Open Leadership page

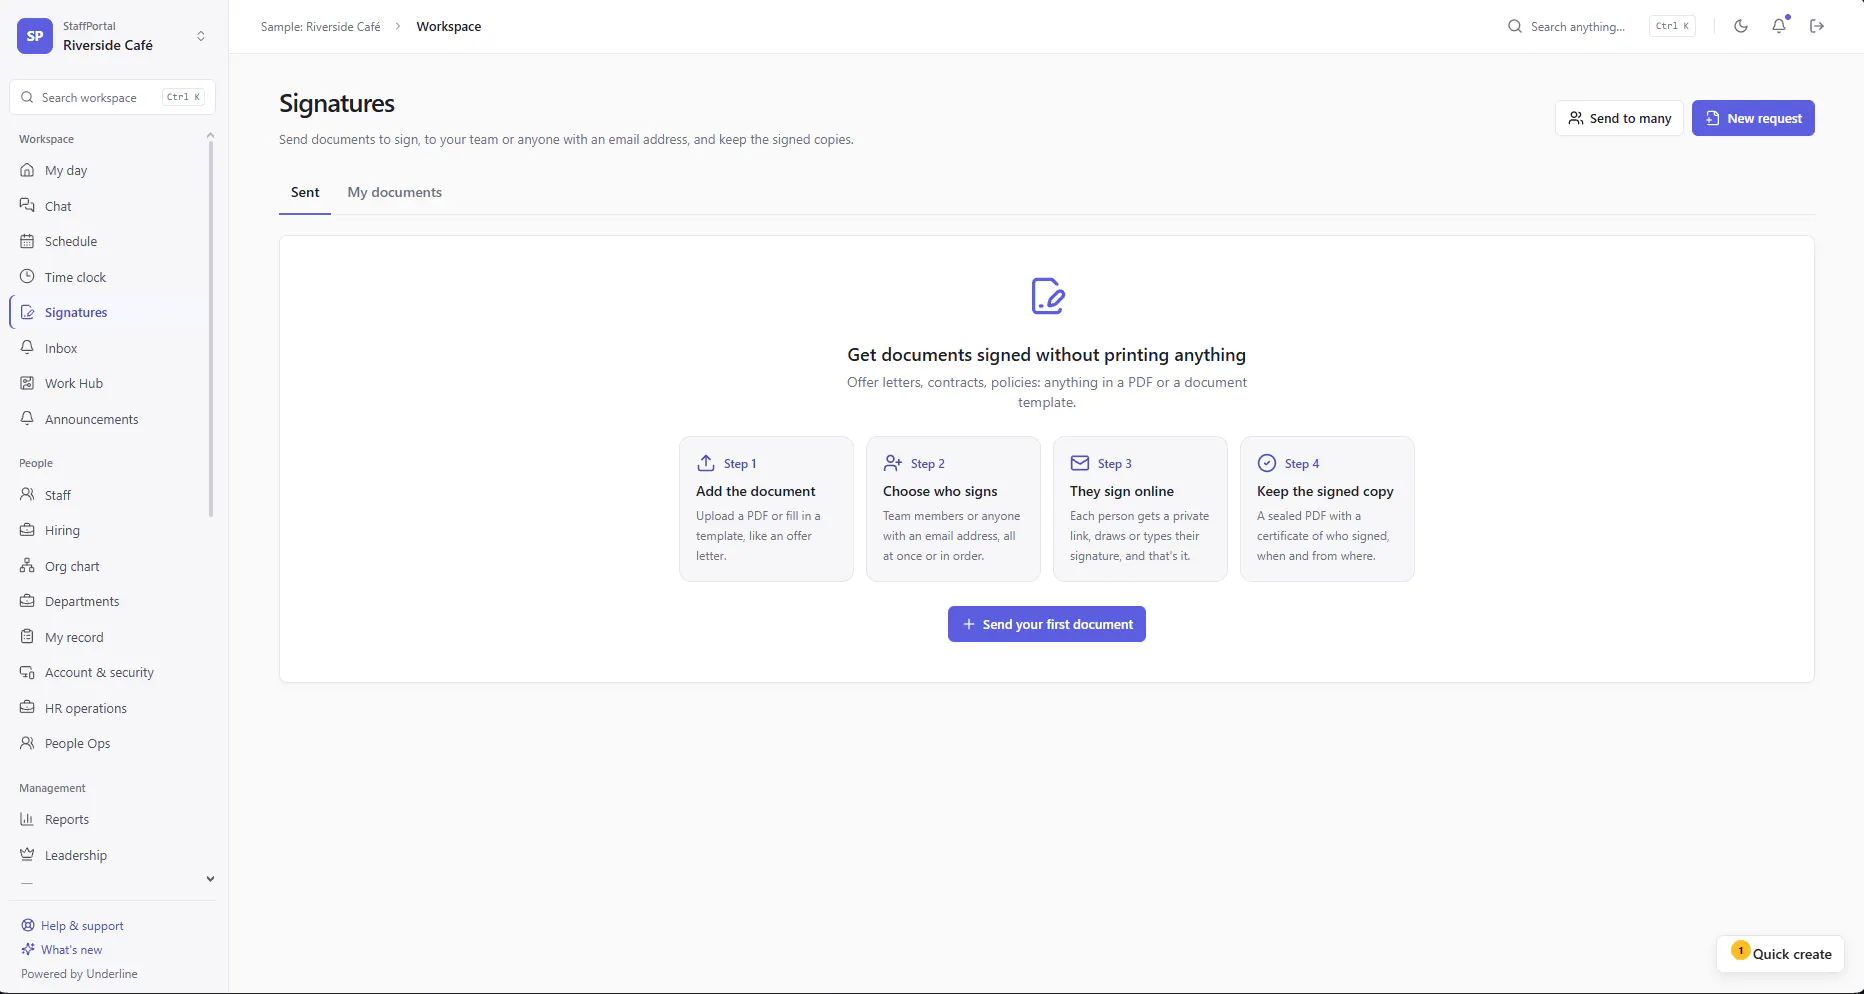[108, 855]
